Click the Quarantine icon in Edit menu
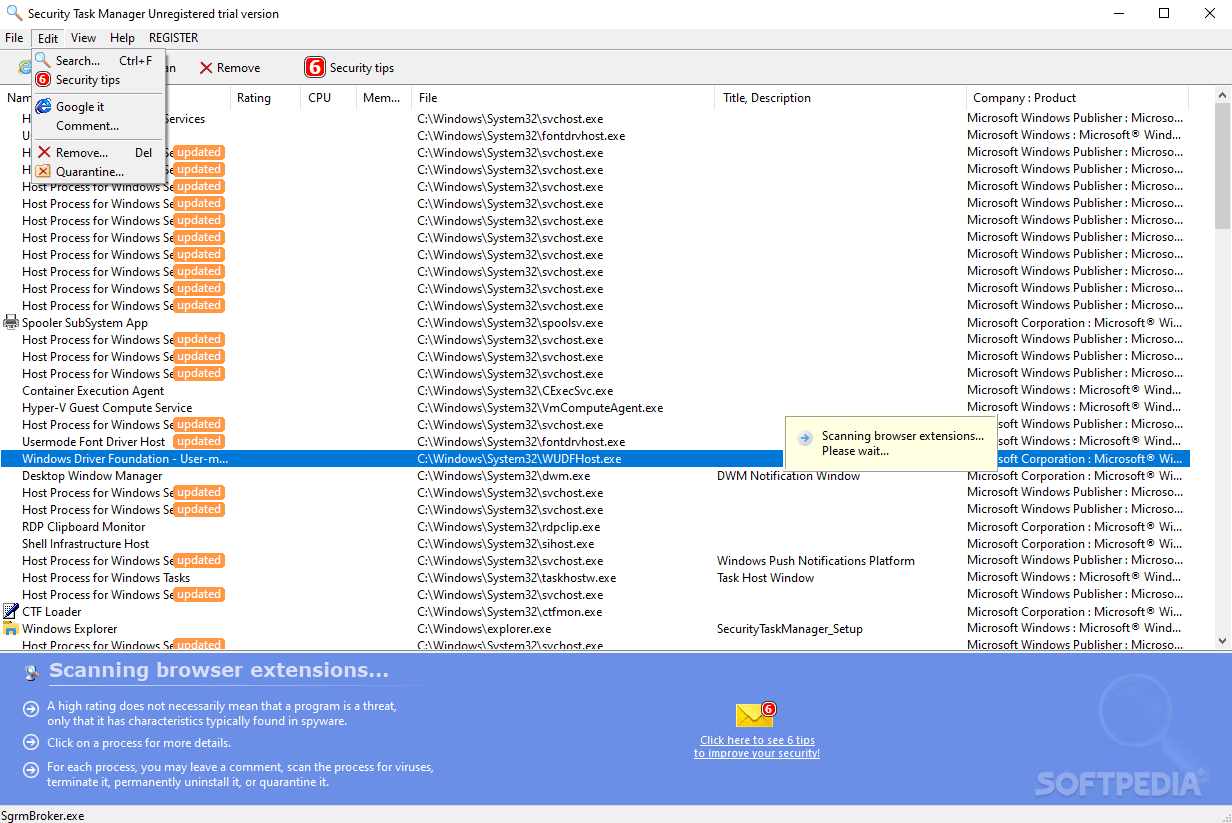 [x=43, y=171]
